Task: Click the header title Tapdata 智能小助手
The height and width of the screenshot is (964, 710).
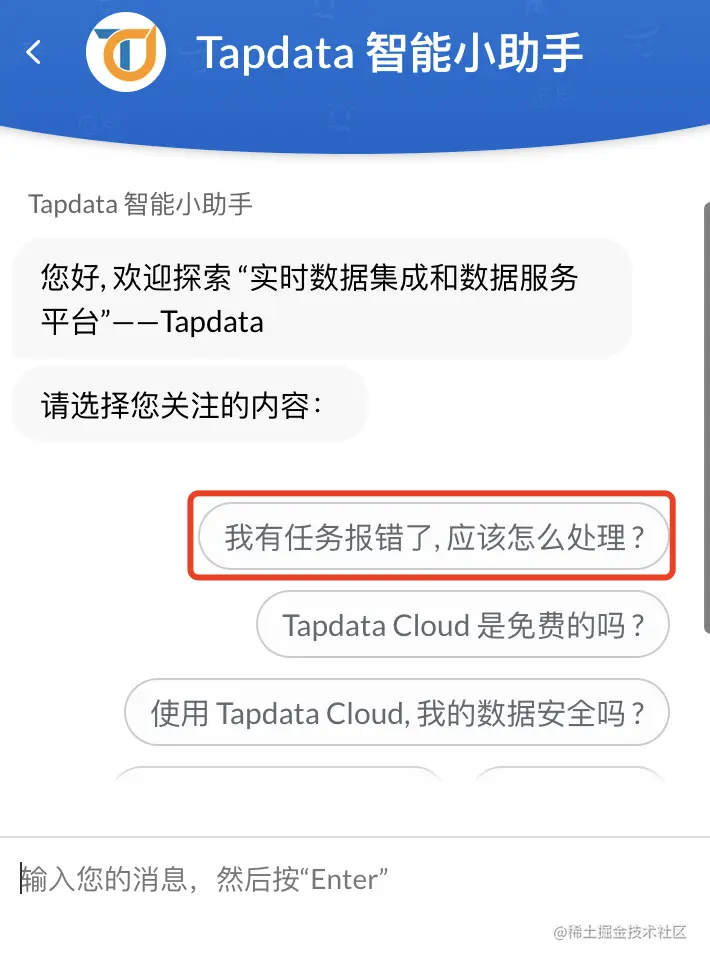Action: (x=389, y=53)
